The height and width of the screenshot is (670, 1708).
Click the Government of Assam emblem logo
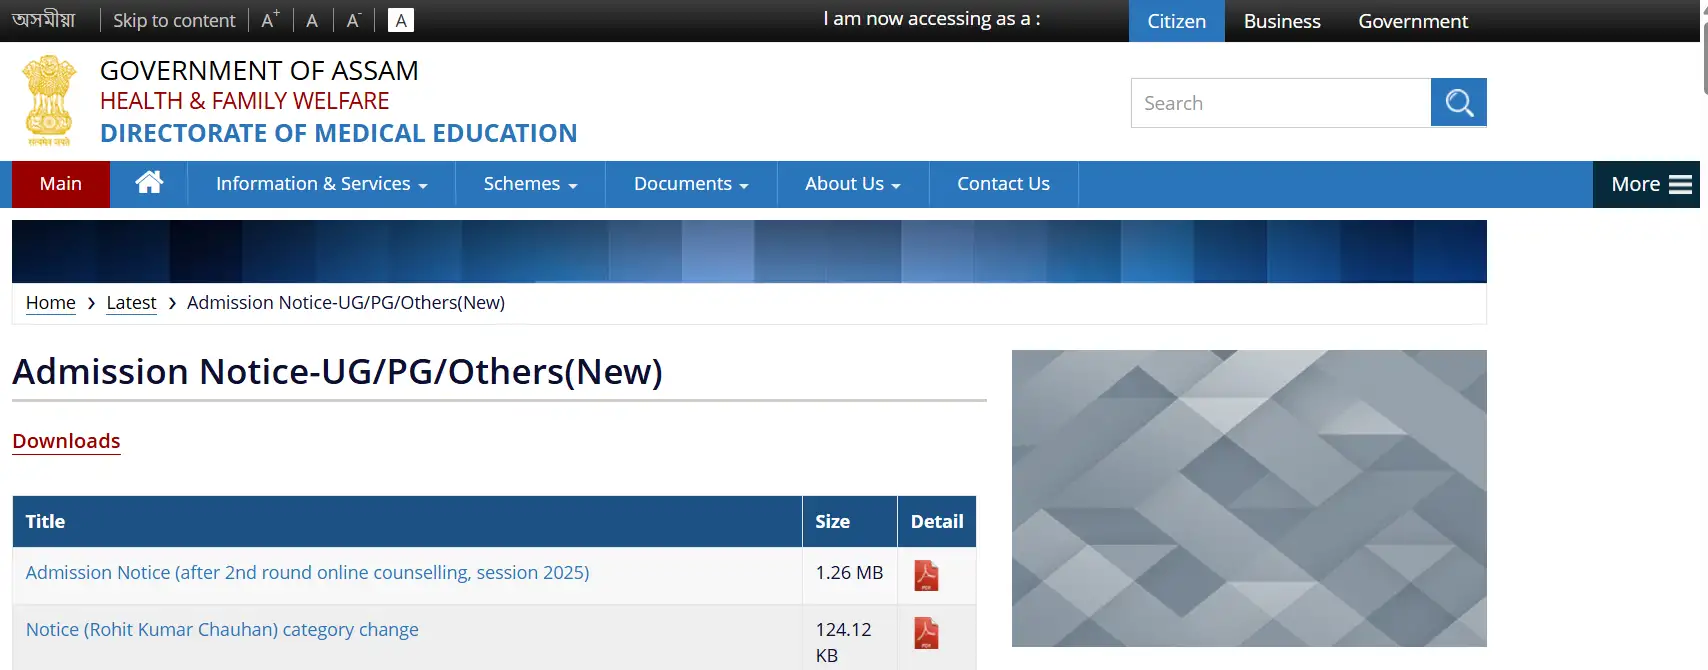tap(50, 101)
